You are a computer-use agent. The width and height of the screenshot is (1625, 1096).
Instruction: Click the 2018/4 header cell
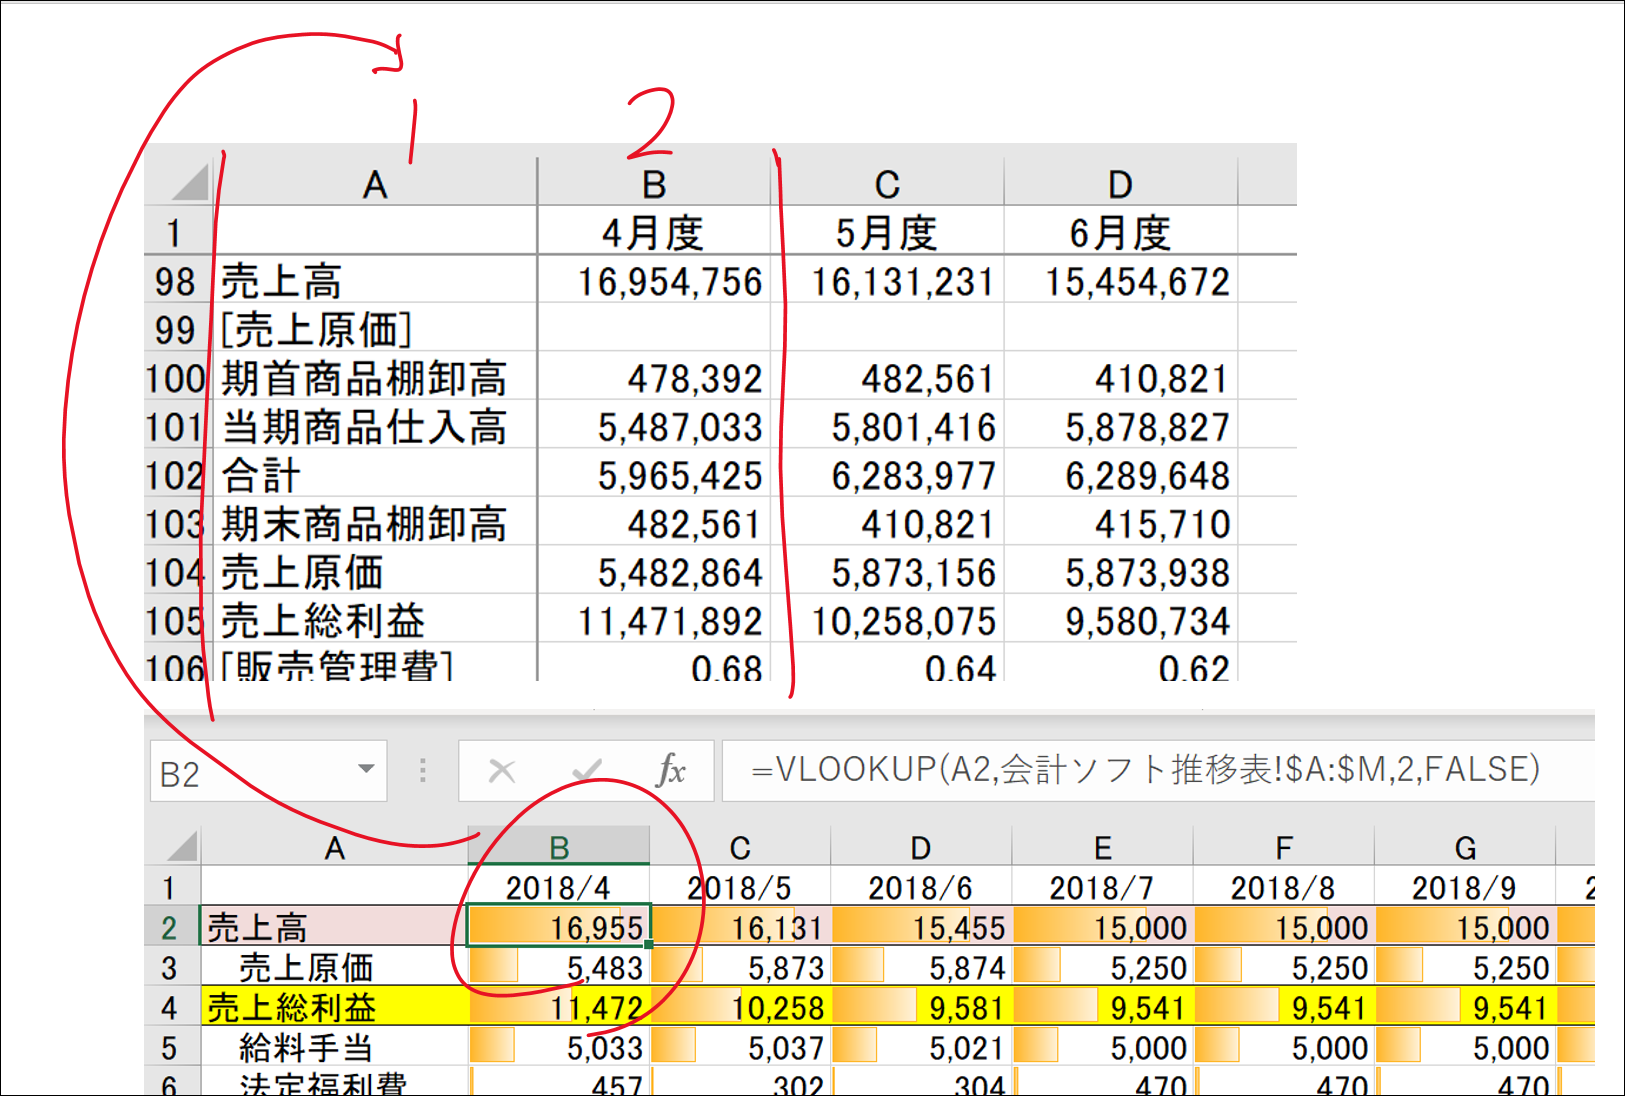coord(559,887)
